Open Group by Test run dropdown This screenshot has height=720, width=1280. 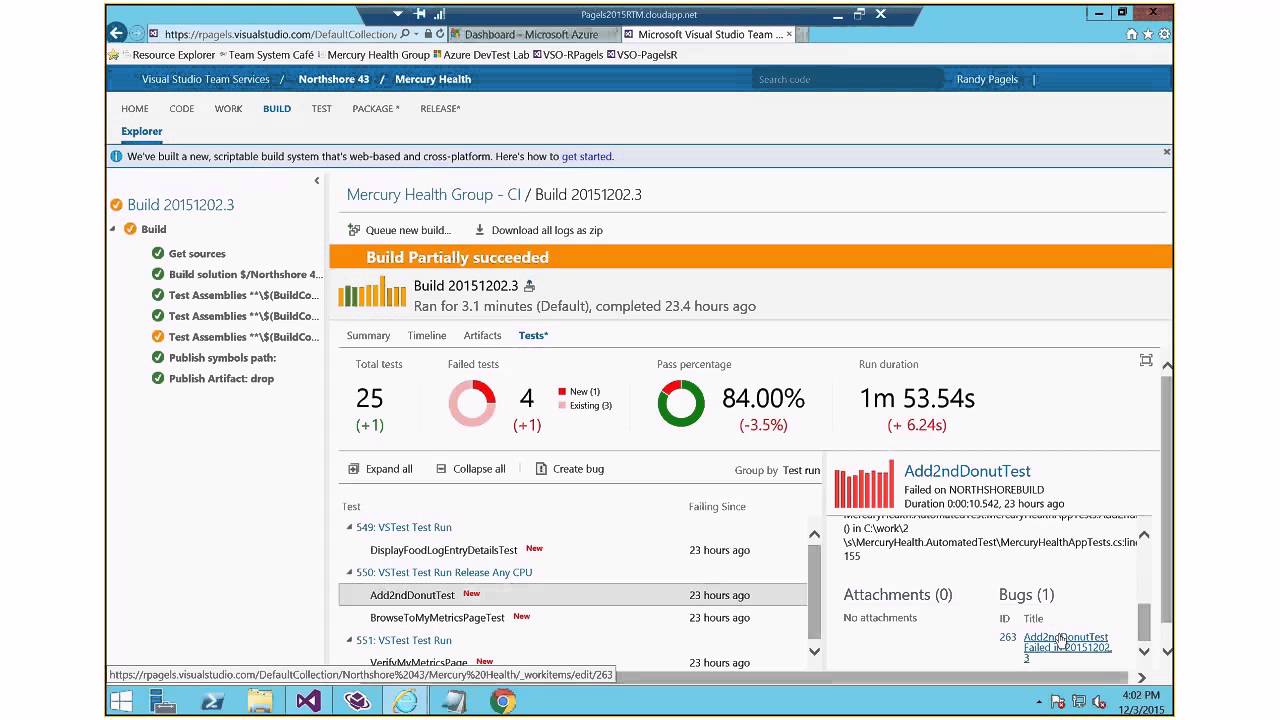click(x=801, y=470)
